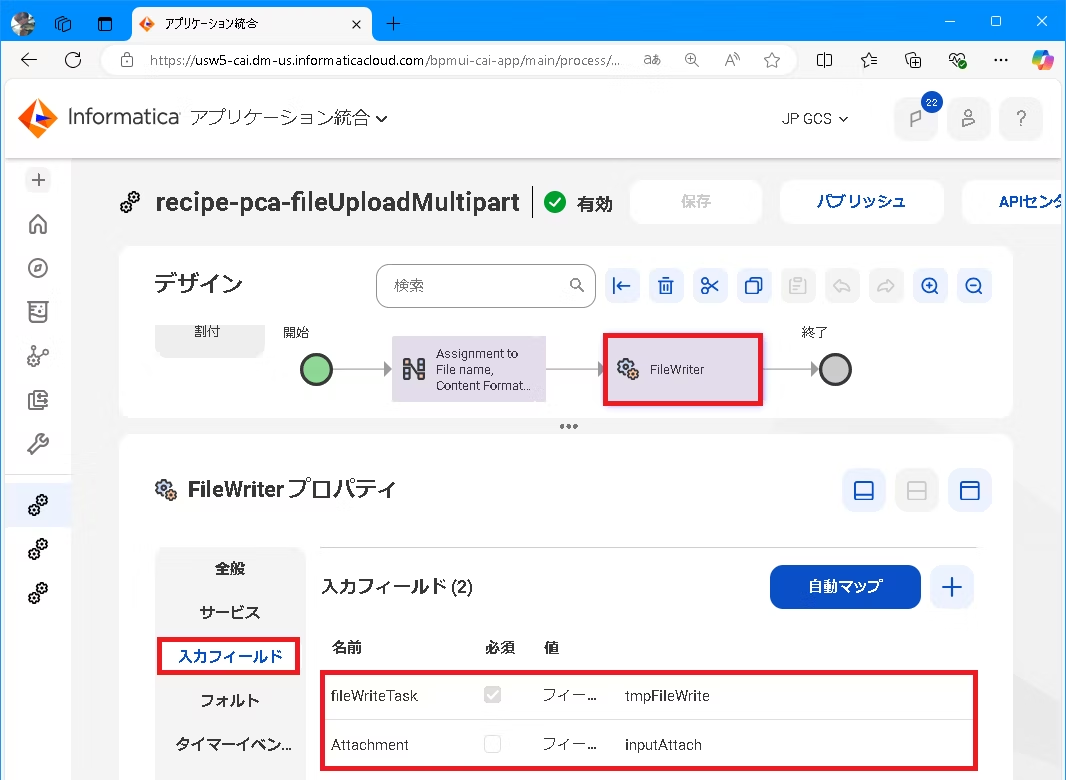Click the 割付 assignment palette item
Viewport: 1066px width, 780px height.
tap(209, 339)
